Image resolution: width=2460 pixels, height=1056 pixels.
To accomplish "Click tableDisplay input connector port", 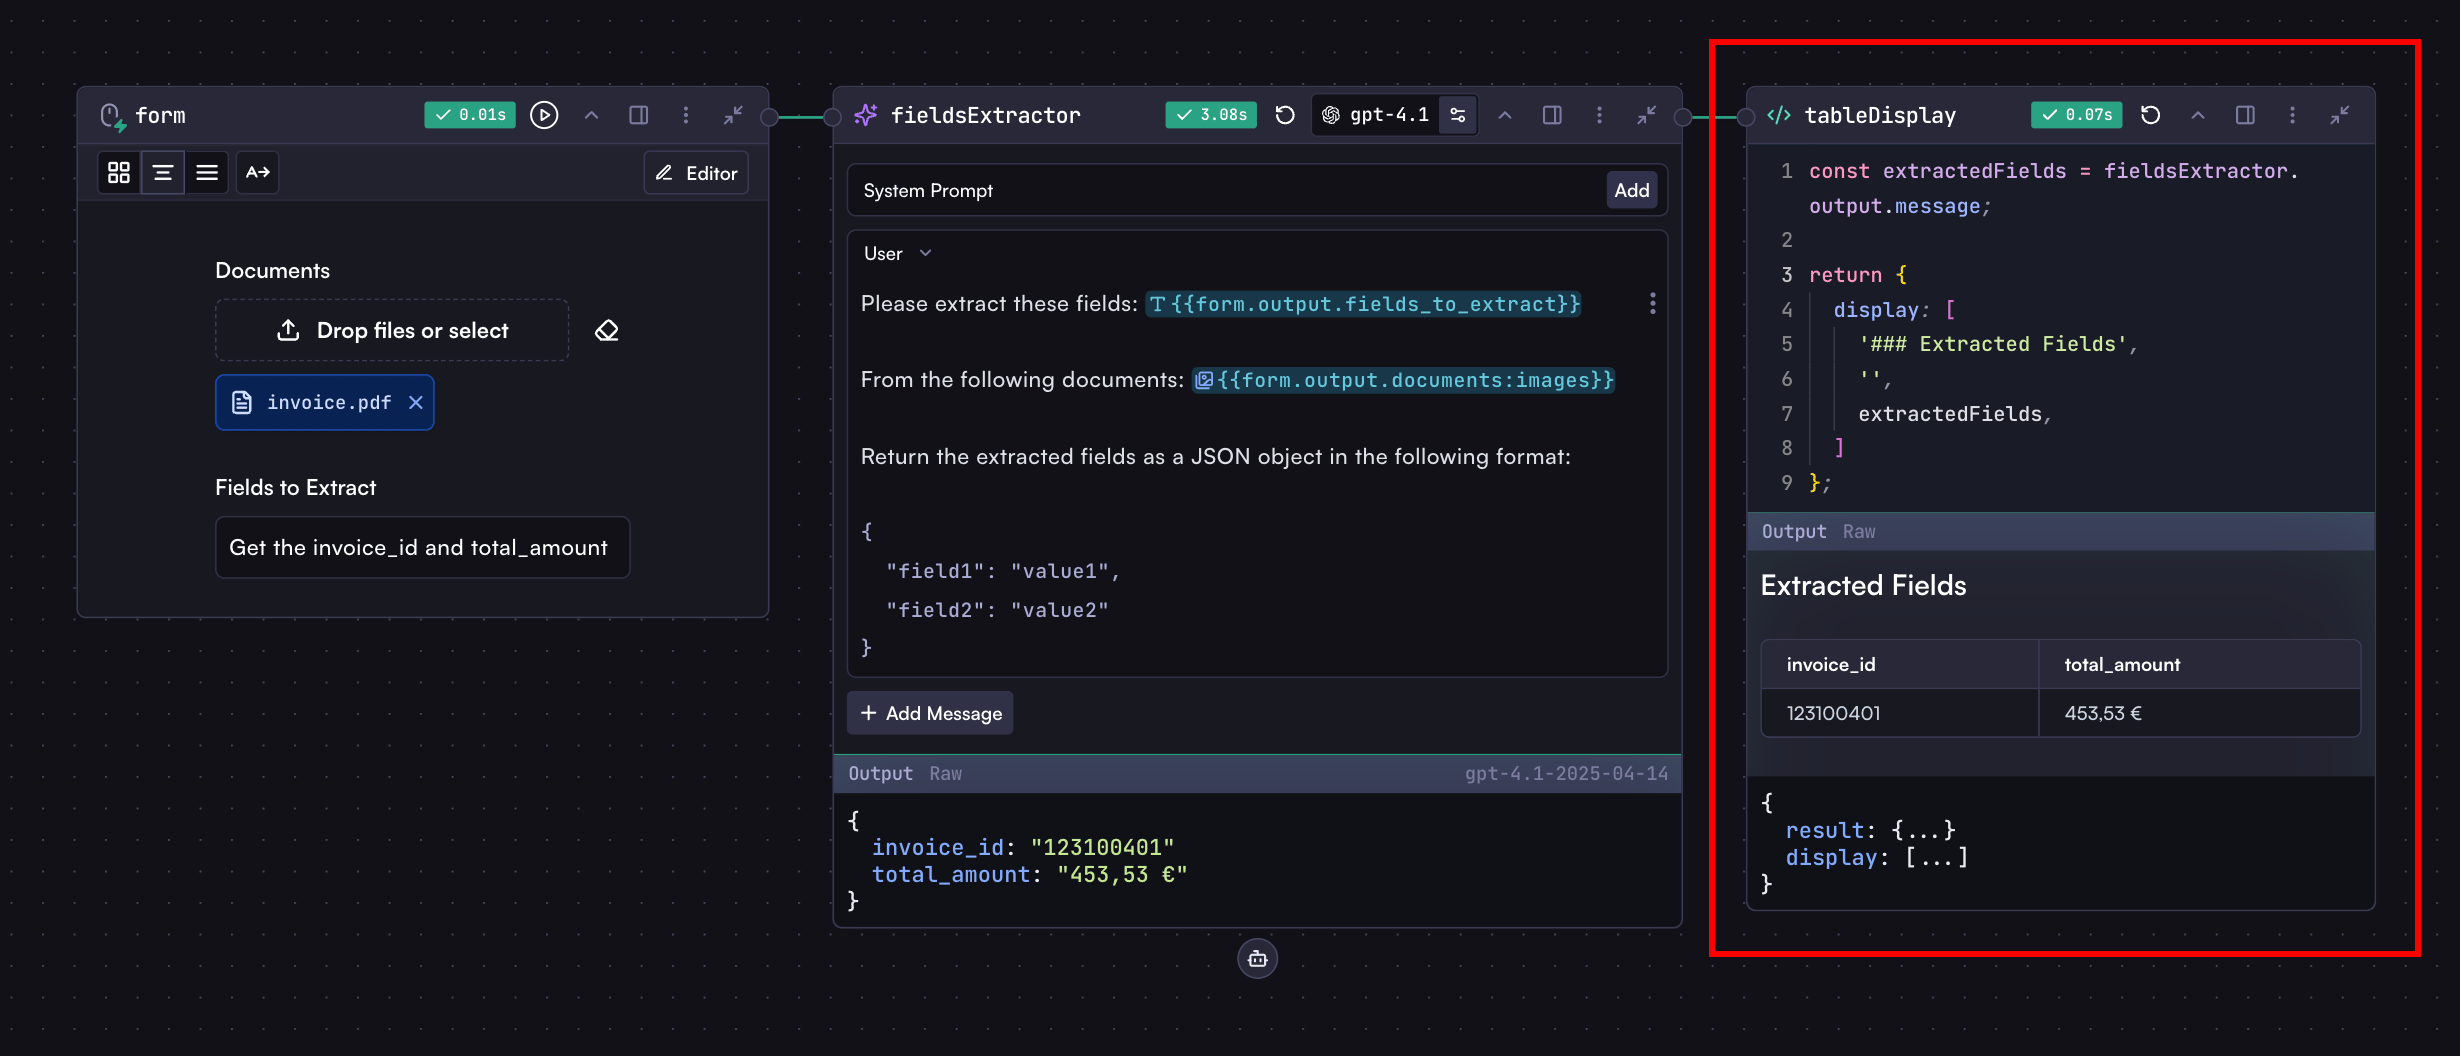I will (x=1746, y=117).
